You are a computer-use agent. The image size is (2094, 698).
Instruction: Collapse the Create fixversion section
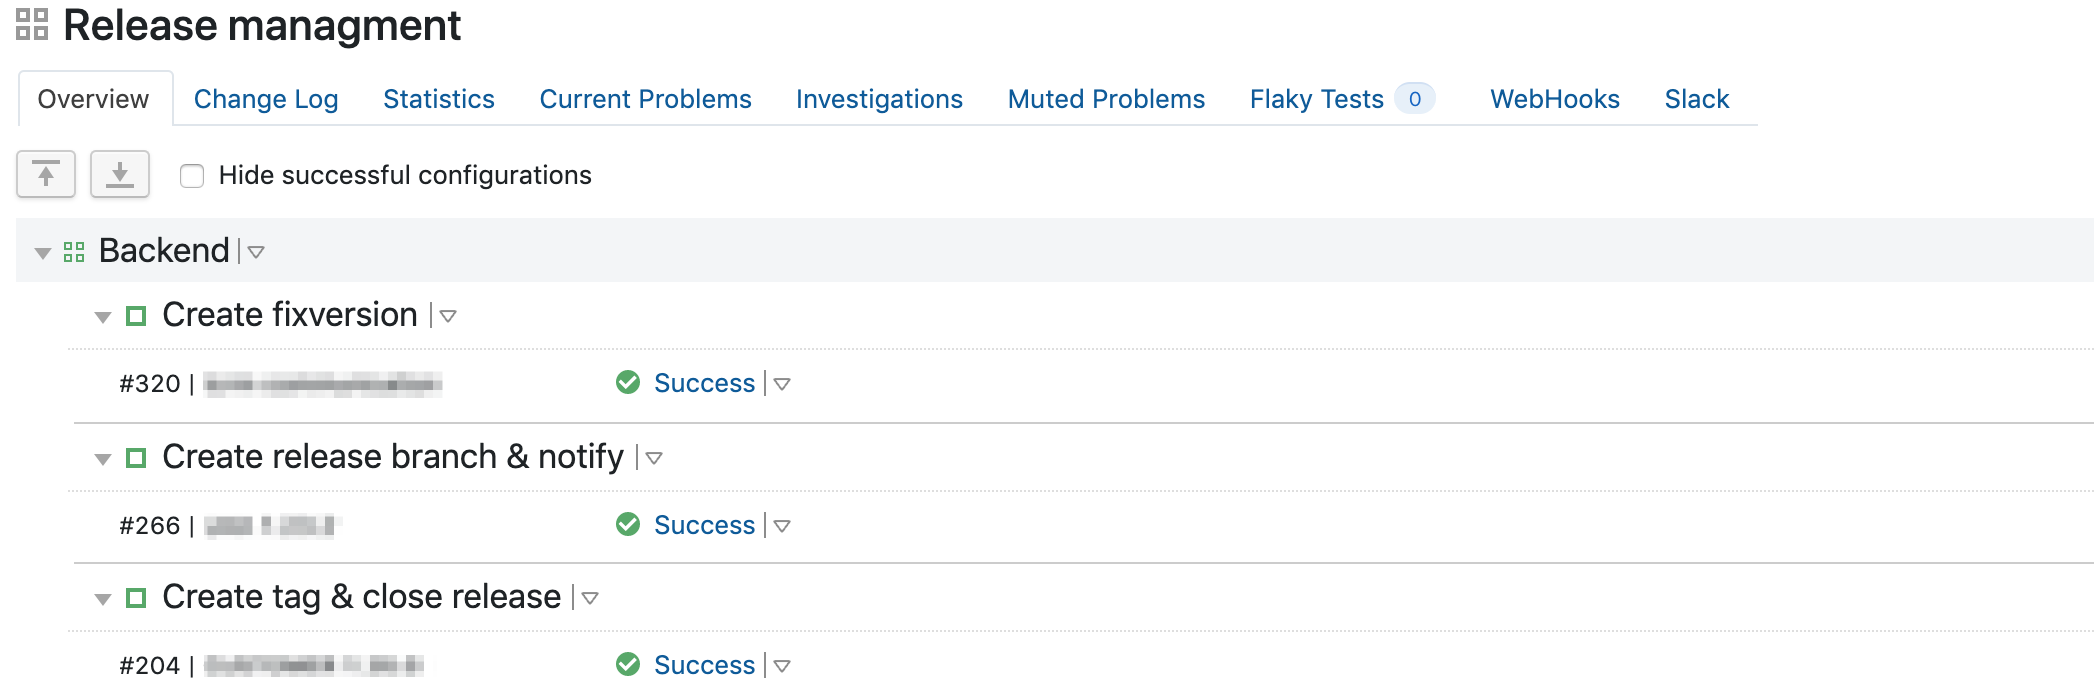(103, 317)
